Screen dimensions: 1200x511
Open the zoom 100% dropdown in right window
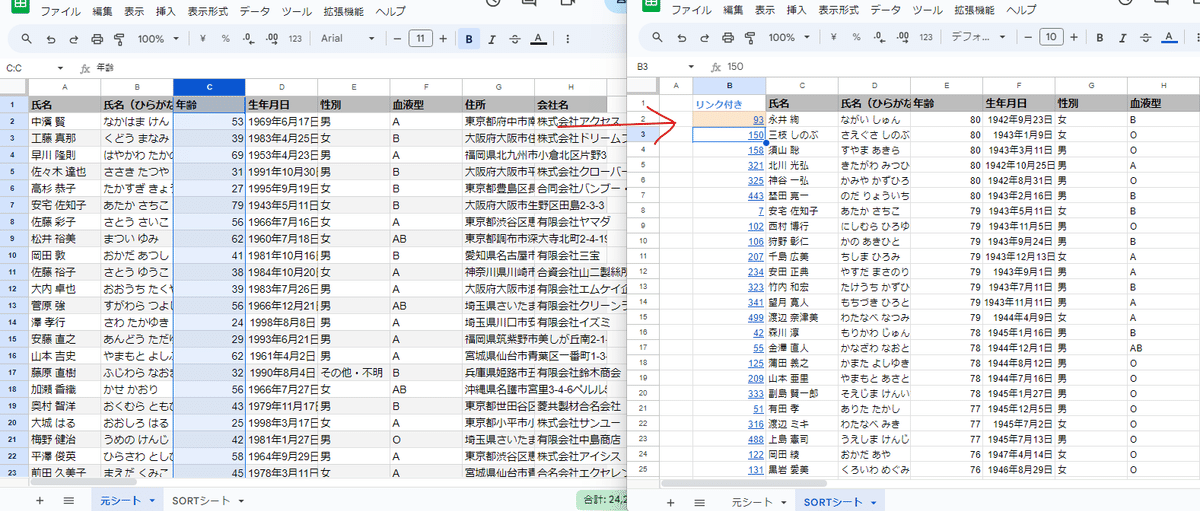[788, 37]
